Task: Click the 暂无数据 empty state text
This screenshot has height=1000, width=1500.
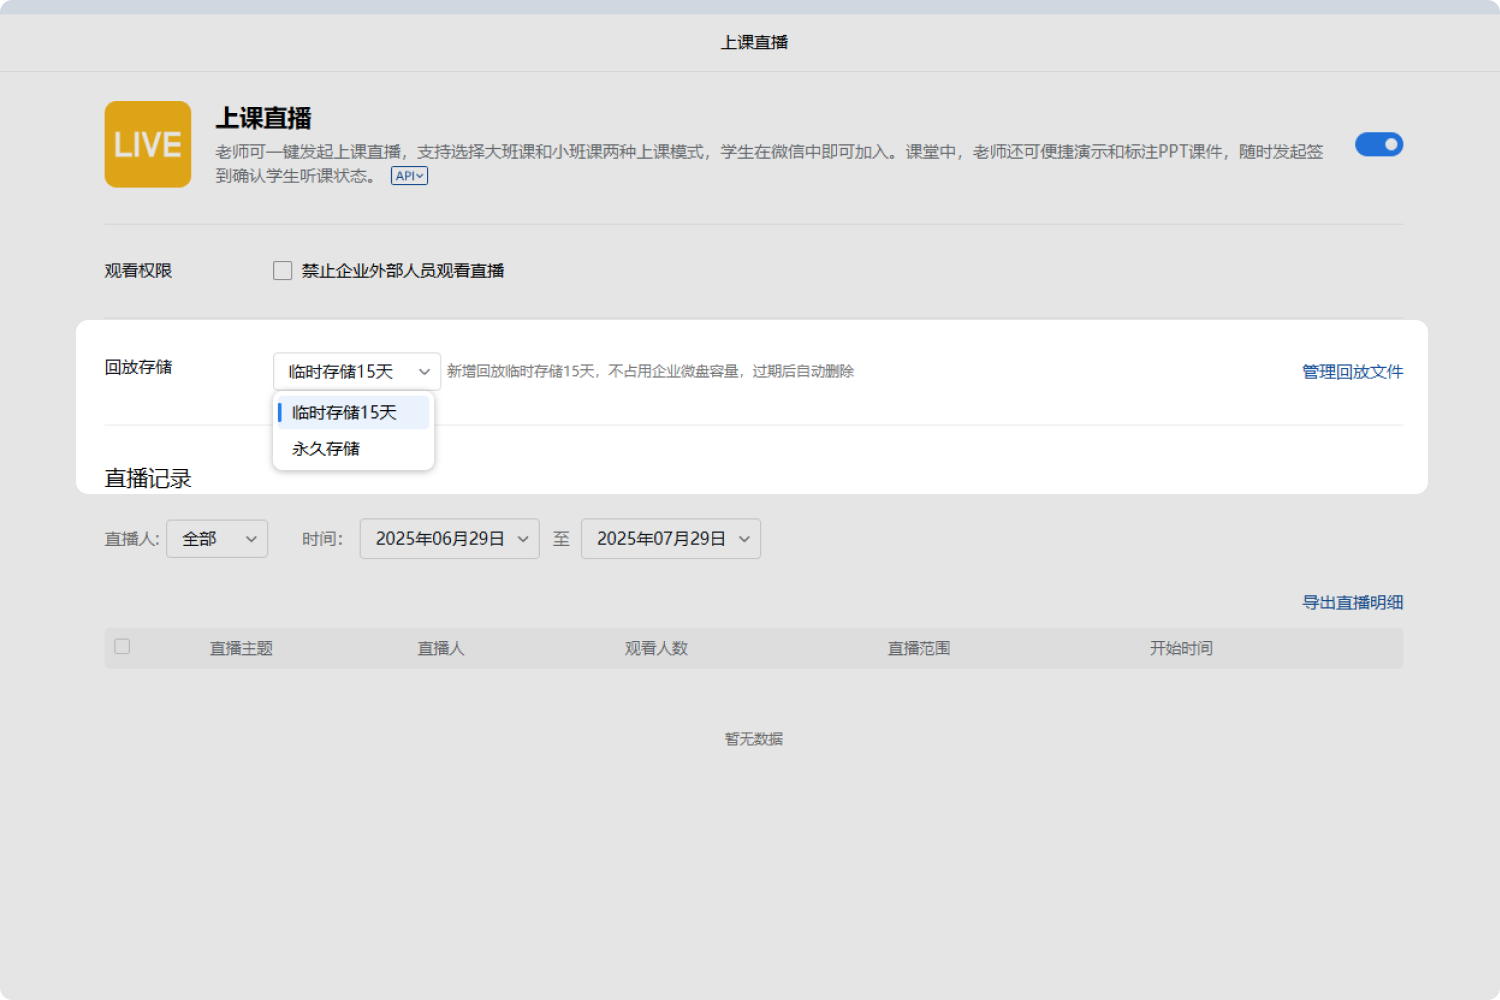Action: pos(754,739)
